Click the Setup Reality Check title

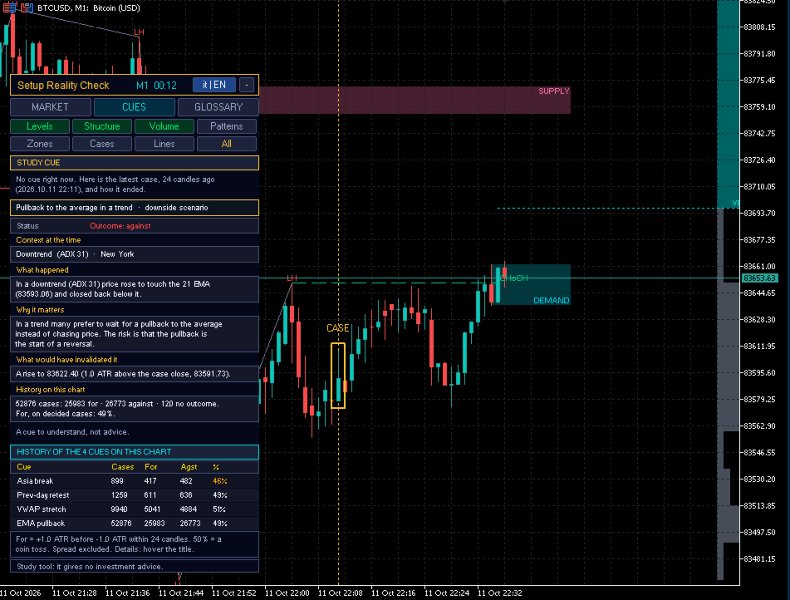(63, 85)
